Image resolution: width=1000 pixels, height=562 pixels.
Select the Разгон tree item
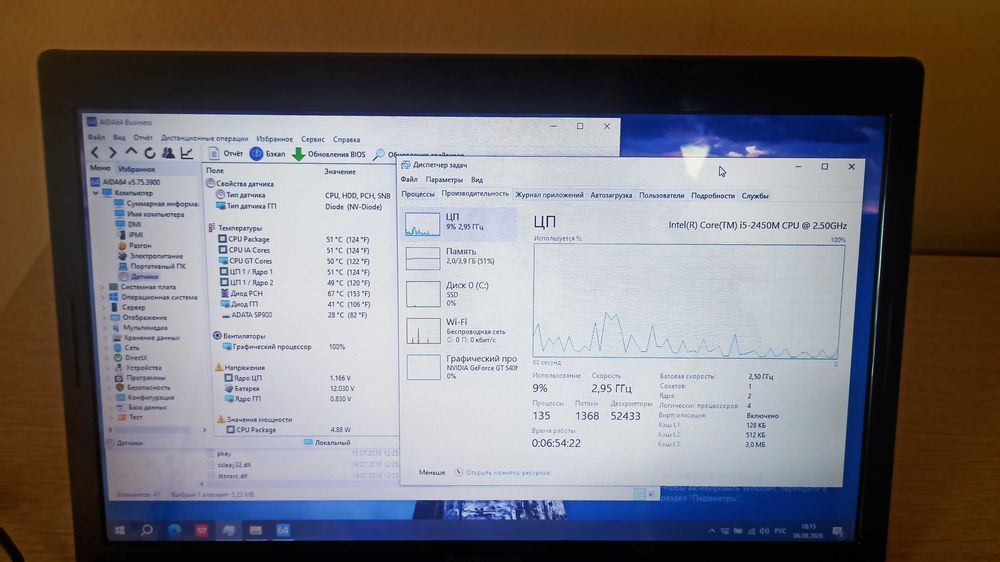(x=135, y=245)
